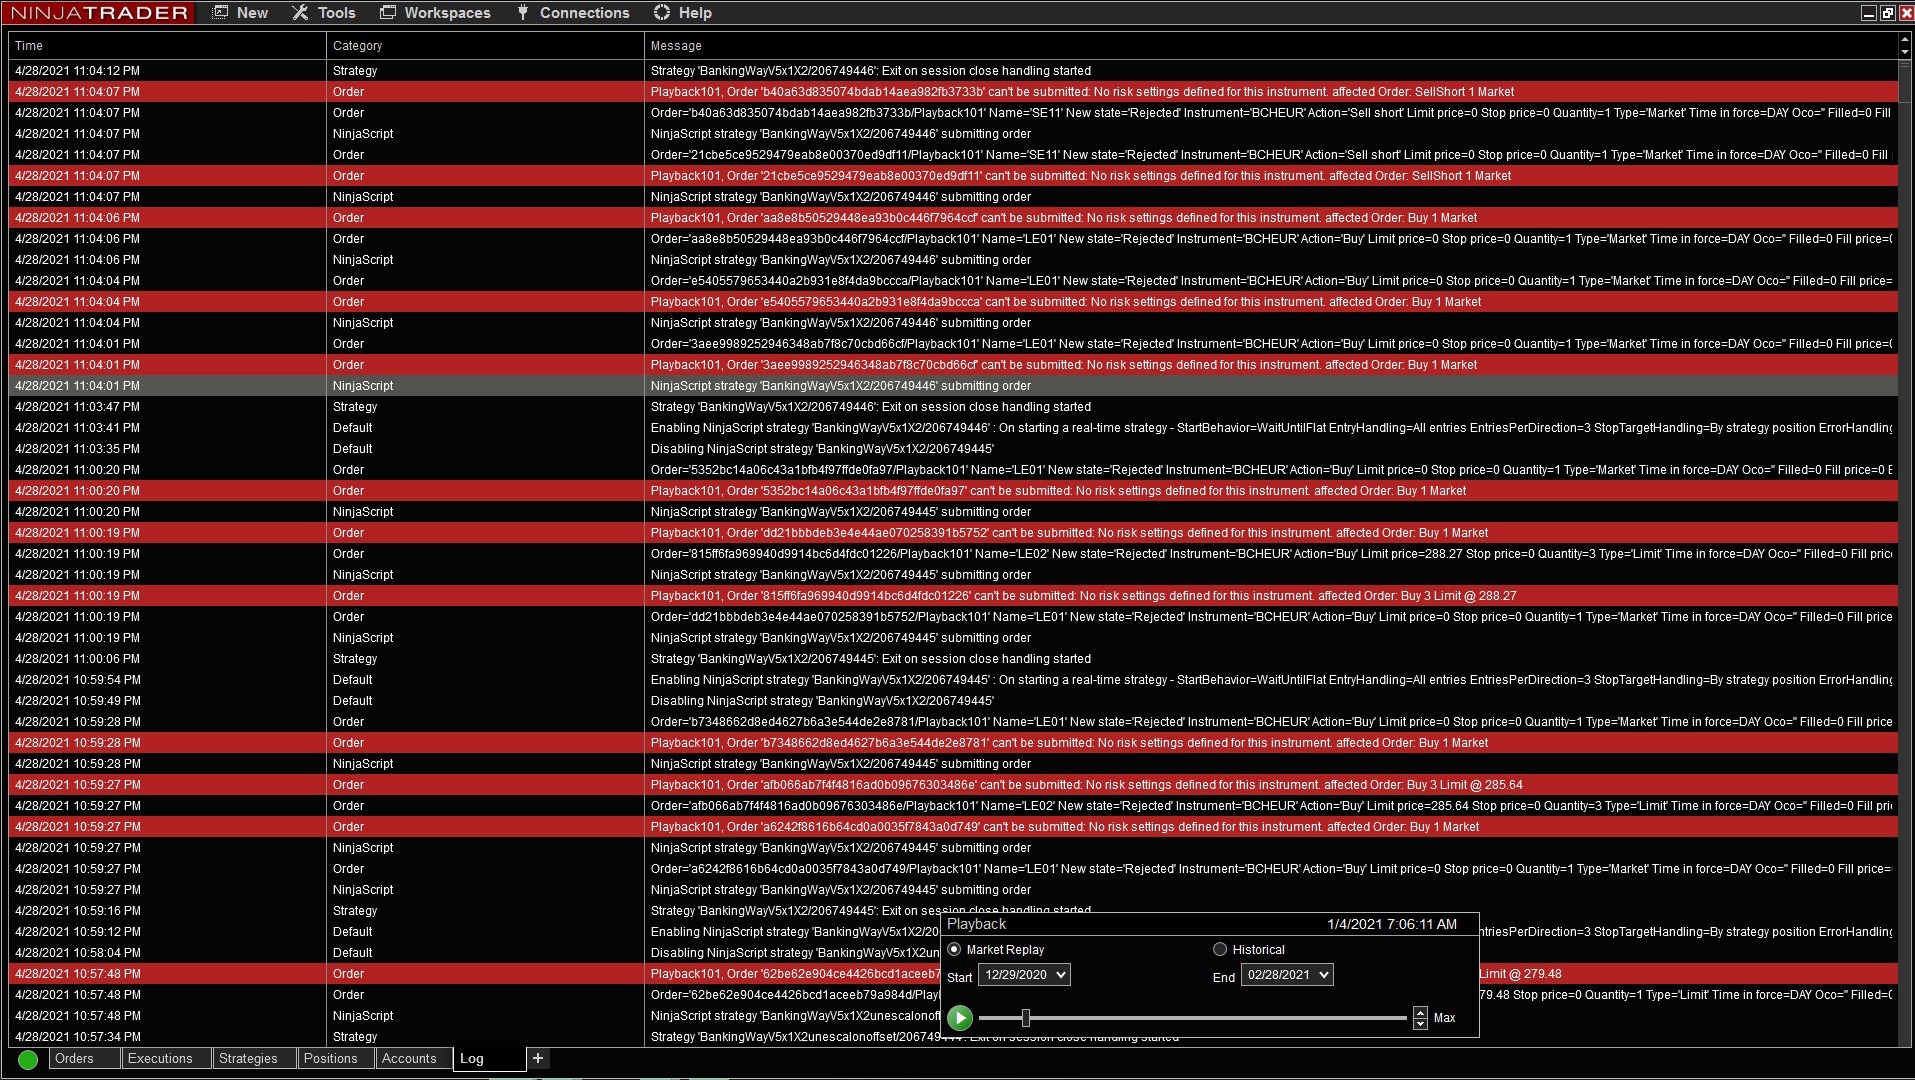This screenshot has height=1080, width=1915.
Task: Select the red row mentioning Buy 3 Limit @ 285.64
Action: [953, 785]
